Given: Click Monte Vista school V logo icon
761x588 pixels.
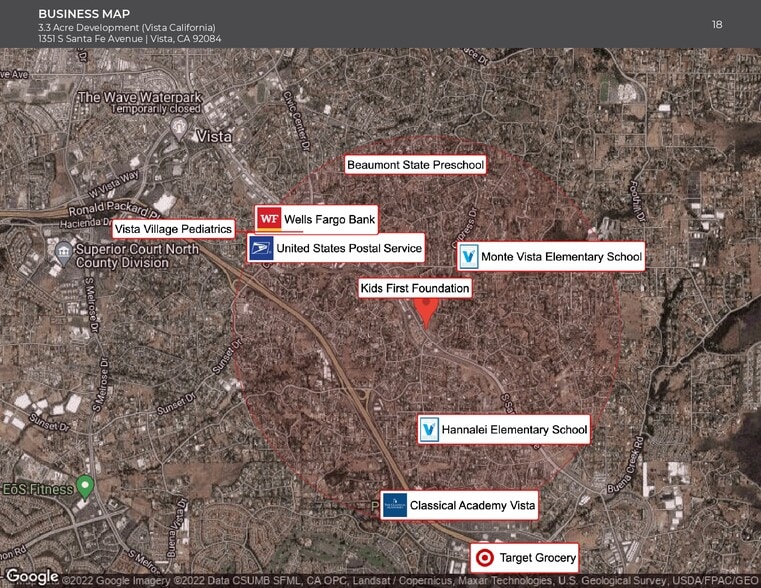Looking at the screenshot, I should (469, 257).
